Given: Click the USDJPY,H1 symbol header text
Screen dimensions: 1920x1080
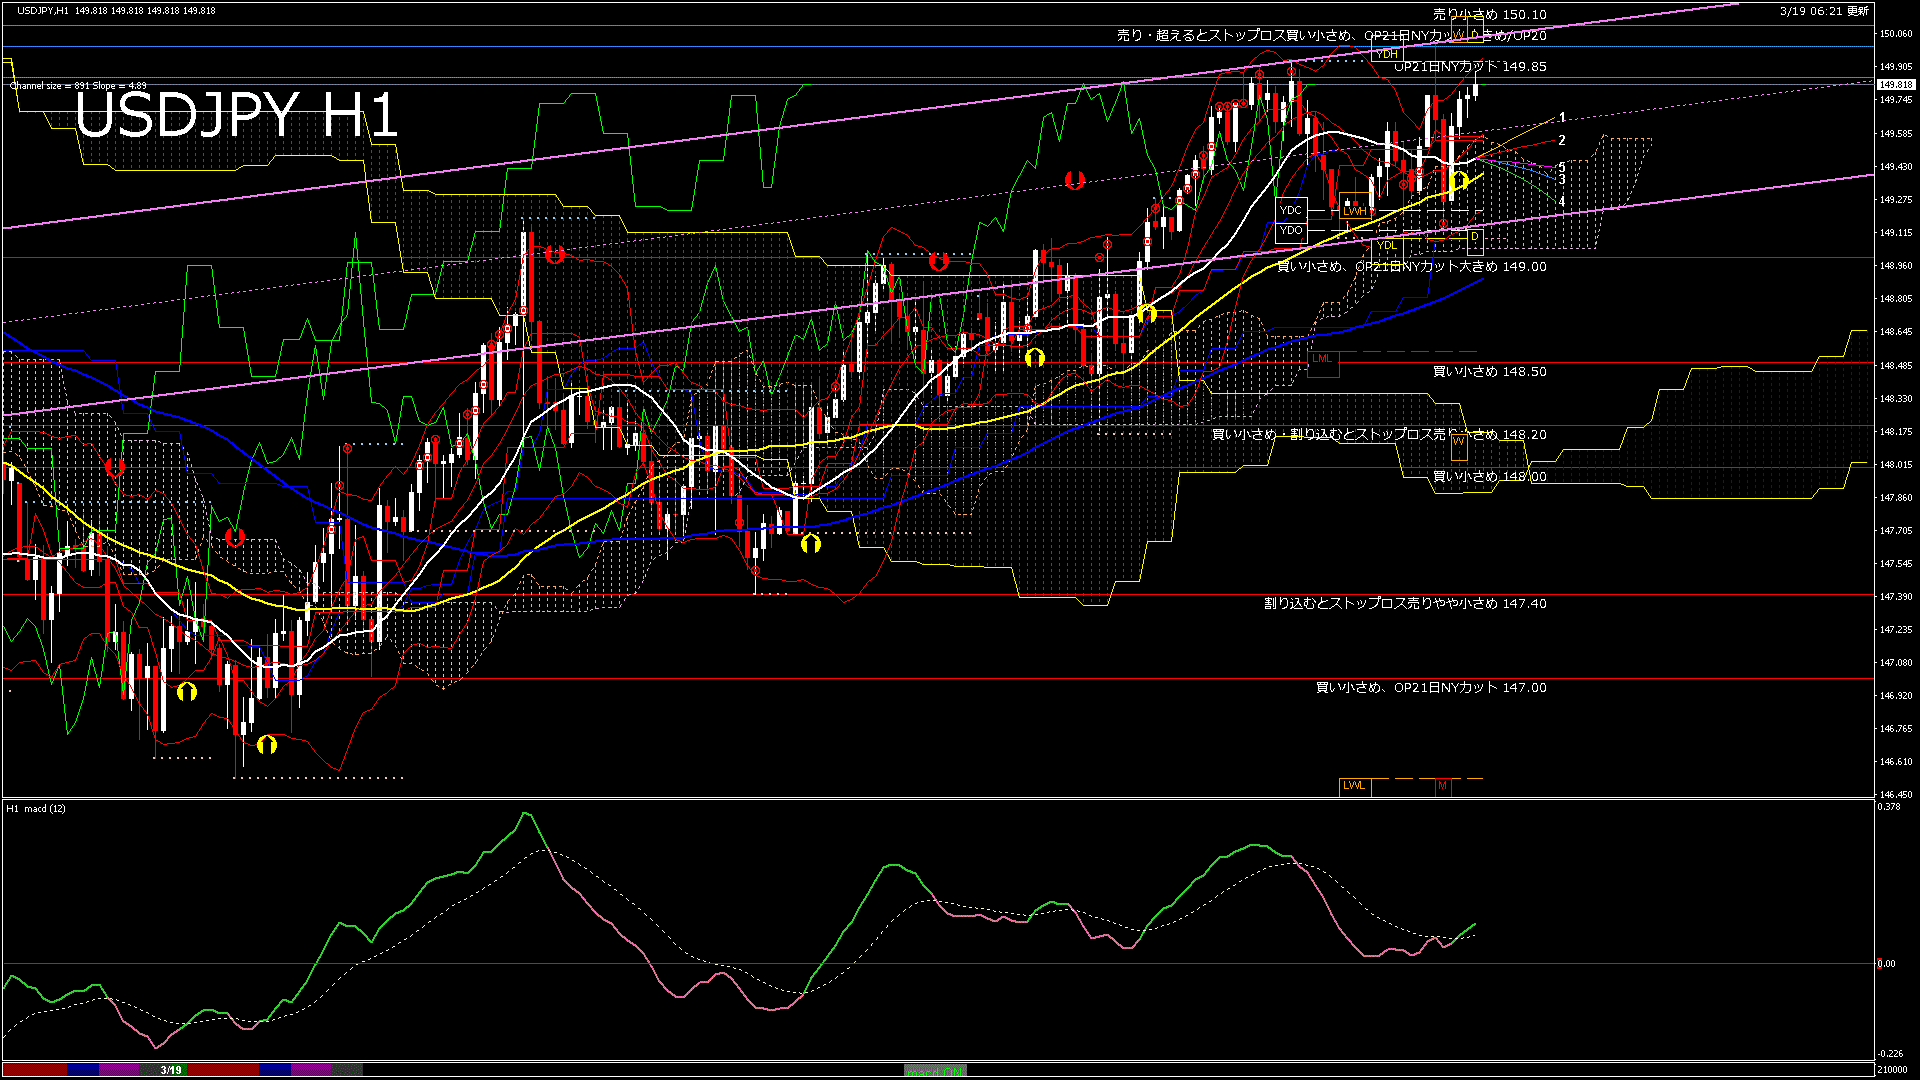Looking at the screenshot, I should [43, 10].
